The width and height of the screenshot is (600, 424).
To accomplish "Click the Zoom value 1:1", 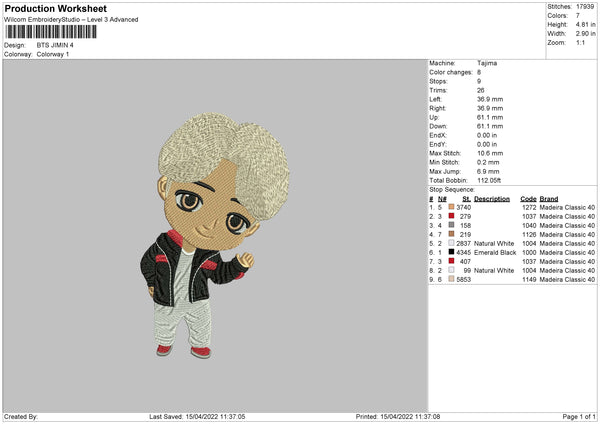I will coord(580,42).
